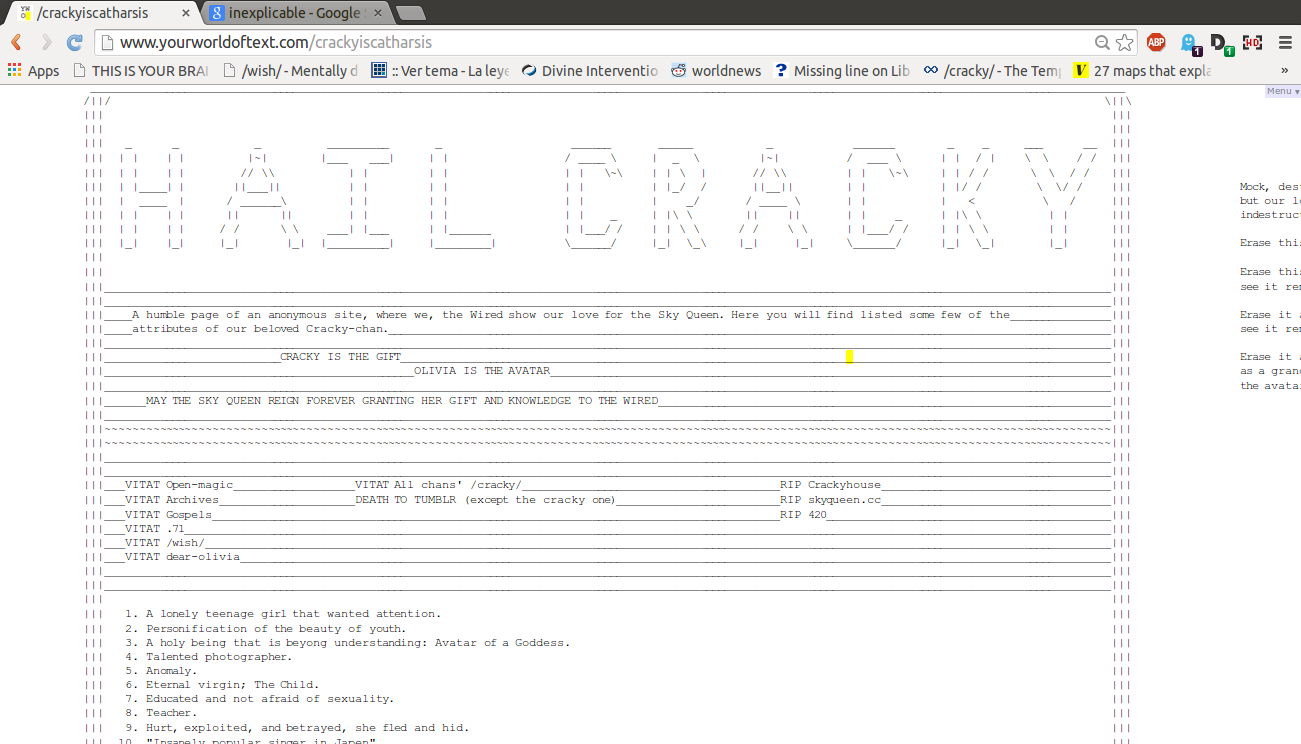The height and width of the screenshot is (744, 1301).
Task: Click list item 'Educated and not afraid of sexuality'
Action: click(270, 699)
